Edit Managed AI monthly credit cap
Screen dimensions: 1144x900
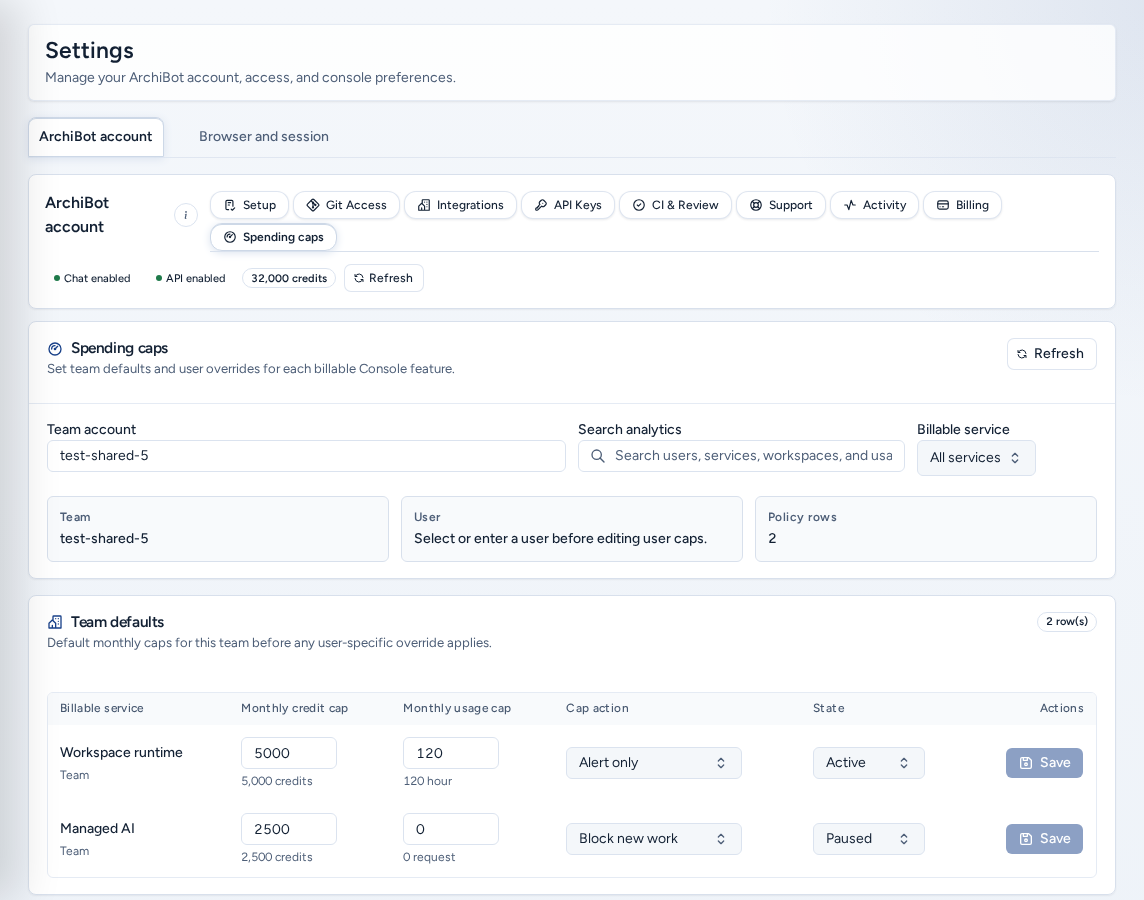(x=289, y=829)
